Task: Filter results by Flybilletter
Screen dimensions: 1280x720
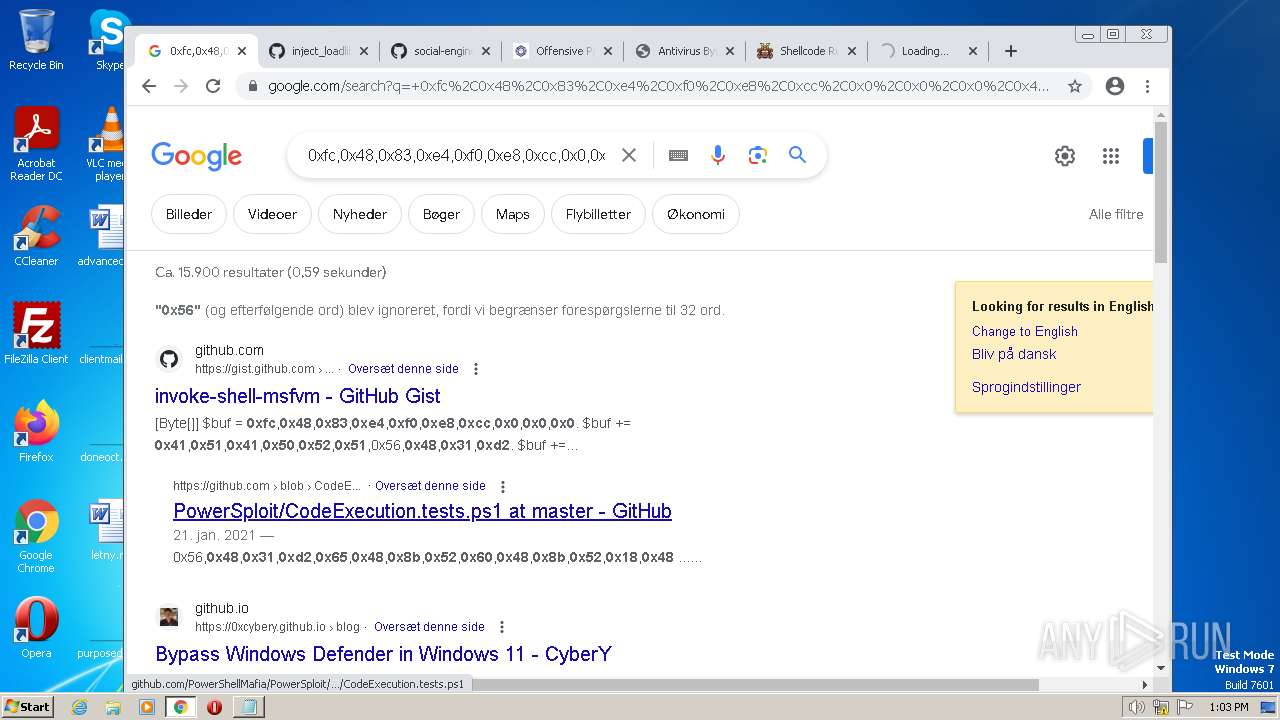Action: point(598,214)
